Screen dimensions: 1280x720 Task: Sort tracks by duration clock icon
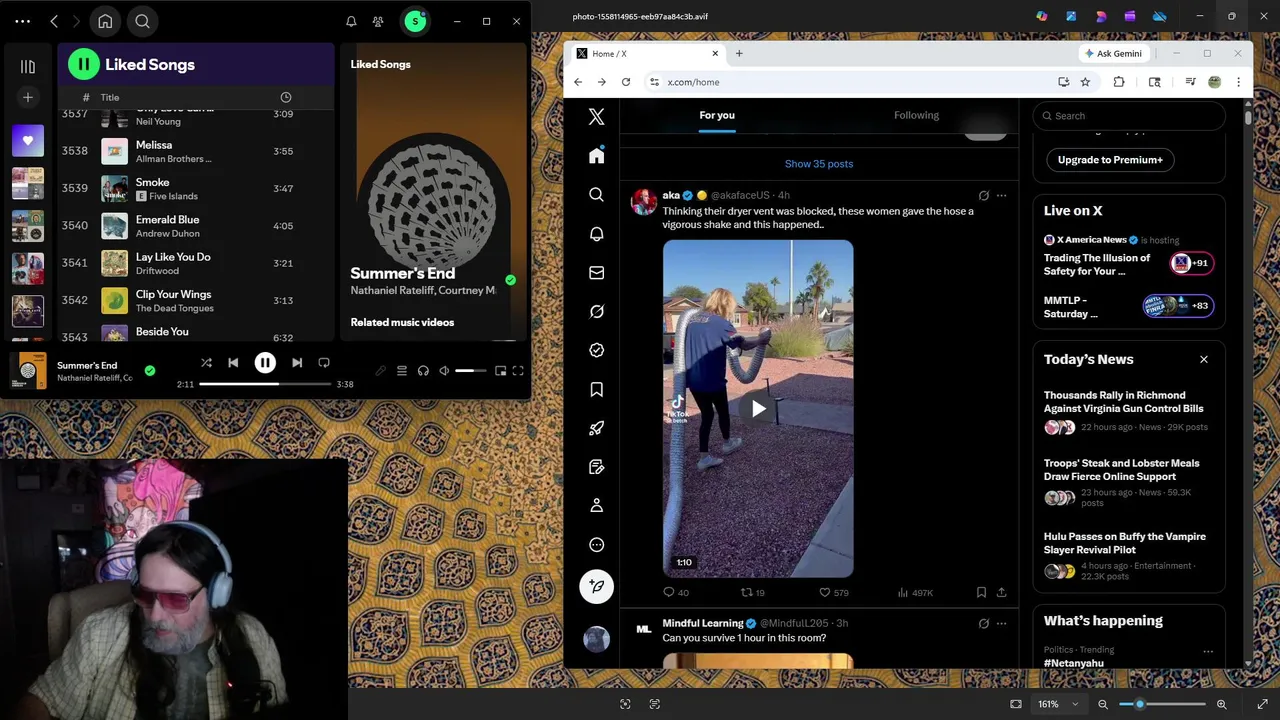coord(286,97)
